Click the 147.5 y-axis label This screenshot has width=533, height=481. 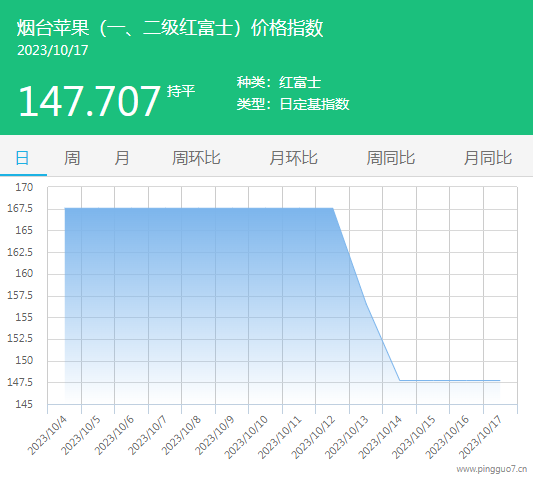(x=20, y=382)
